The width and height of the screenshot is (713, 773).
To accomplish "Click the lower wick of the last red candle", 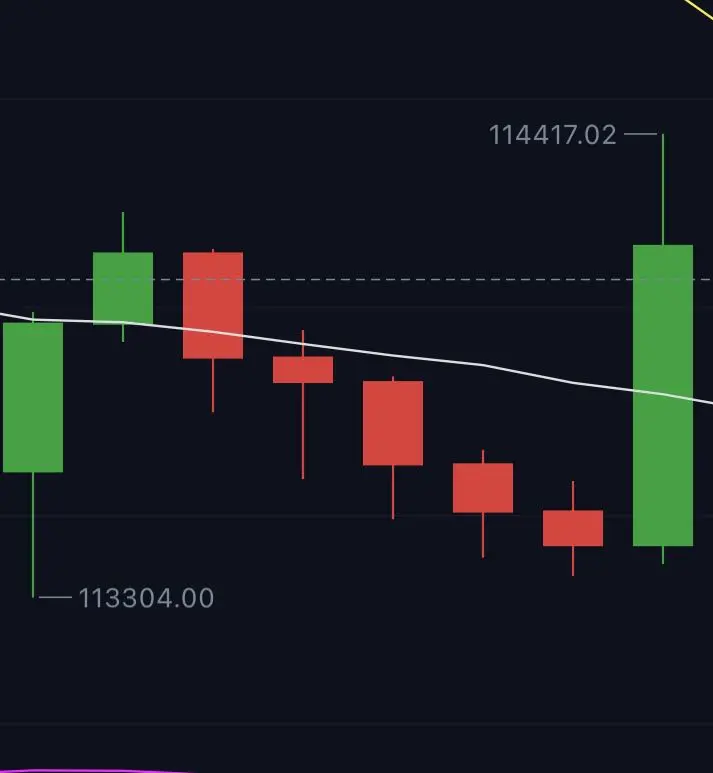I will (572, 561).
